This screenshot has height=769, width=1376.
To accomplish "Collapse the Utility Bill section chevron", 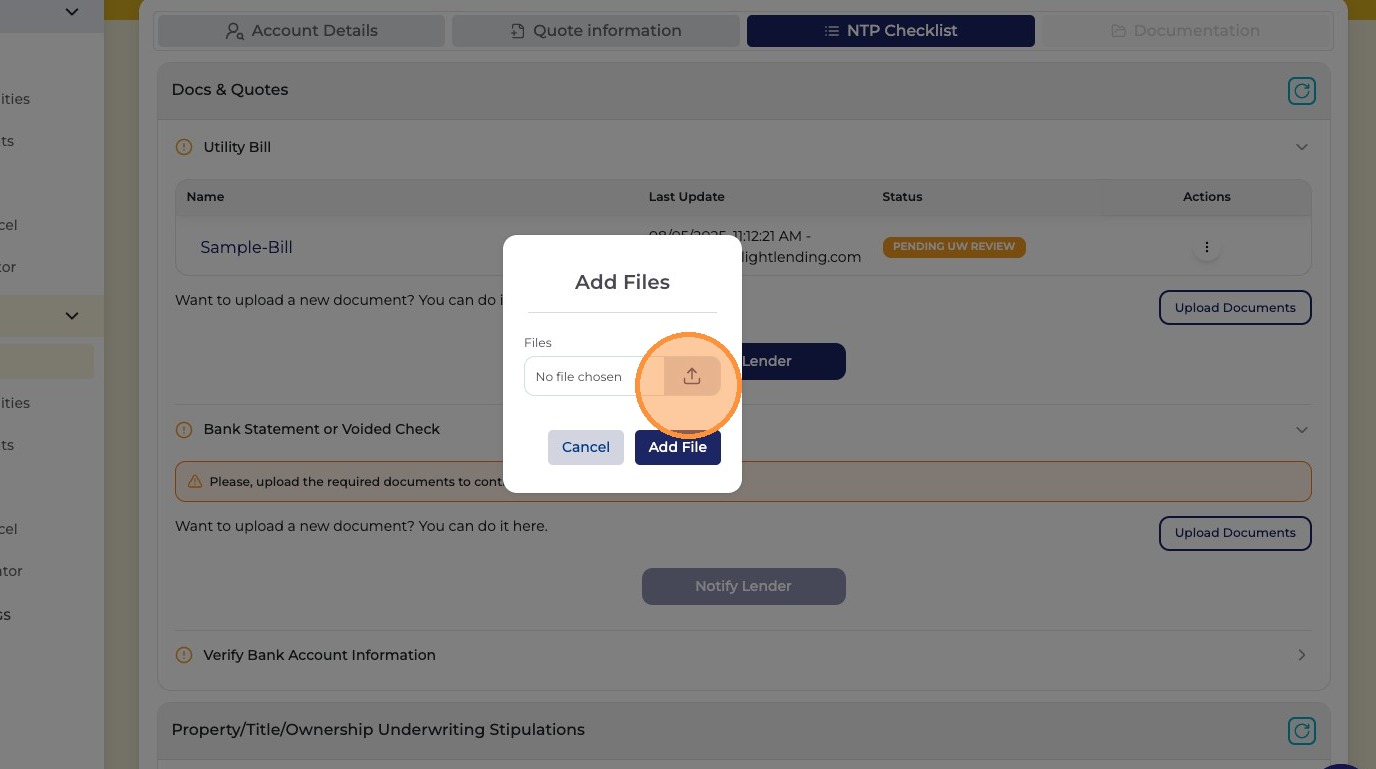I will [x=1301, y=147].
